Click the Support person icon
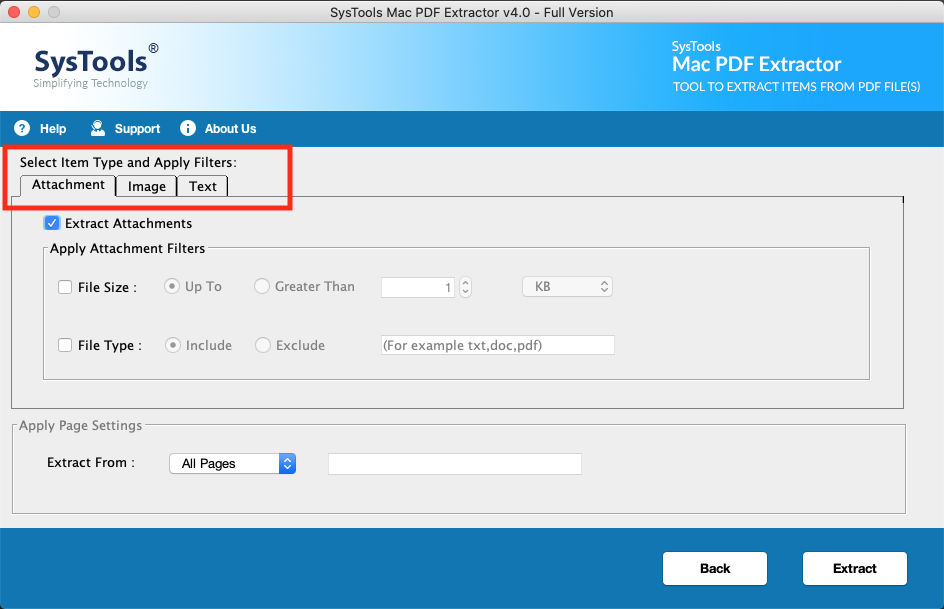 98,128
